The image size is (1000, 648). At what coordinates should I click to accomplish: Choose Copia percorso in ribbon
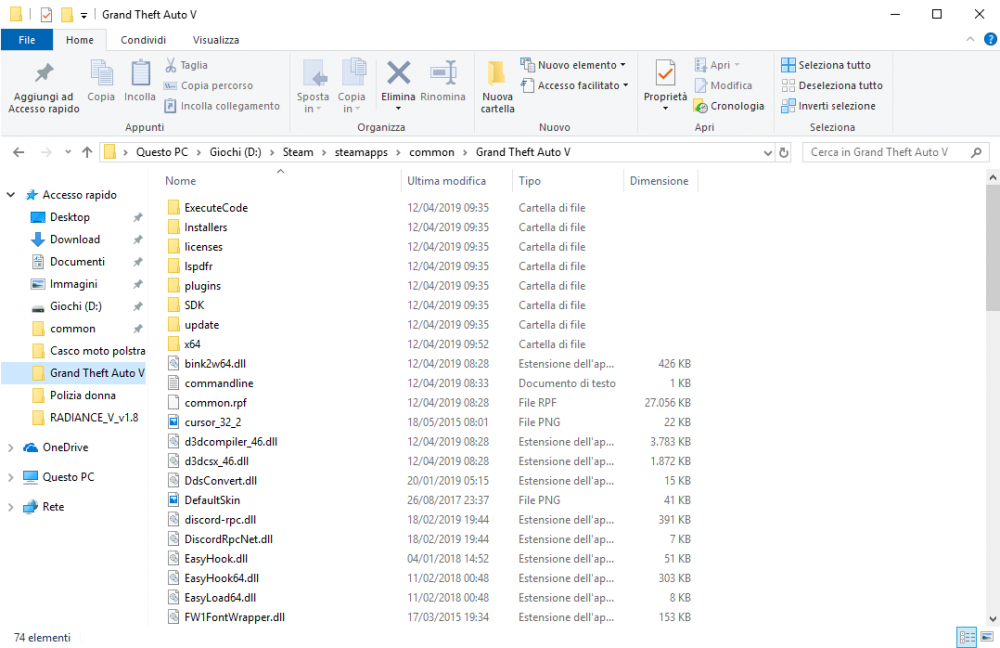pyautogui.click(x=209, y=85)
